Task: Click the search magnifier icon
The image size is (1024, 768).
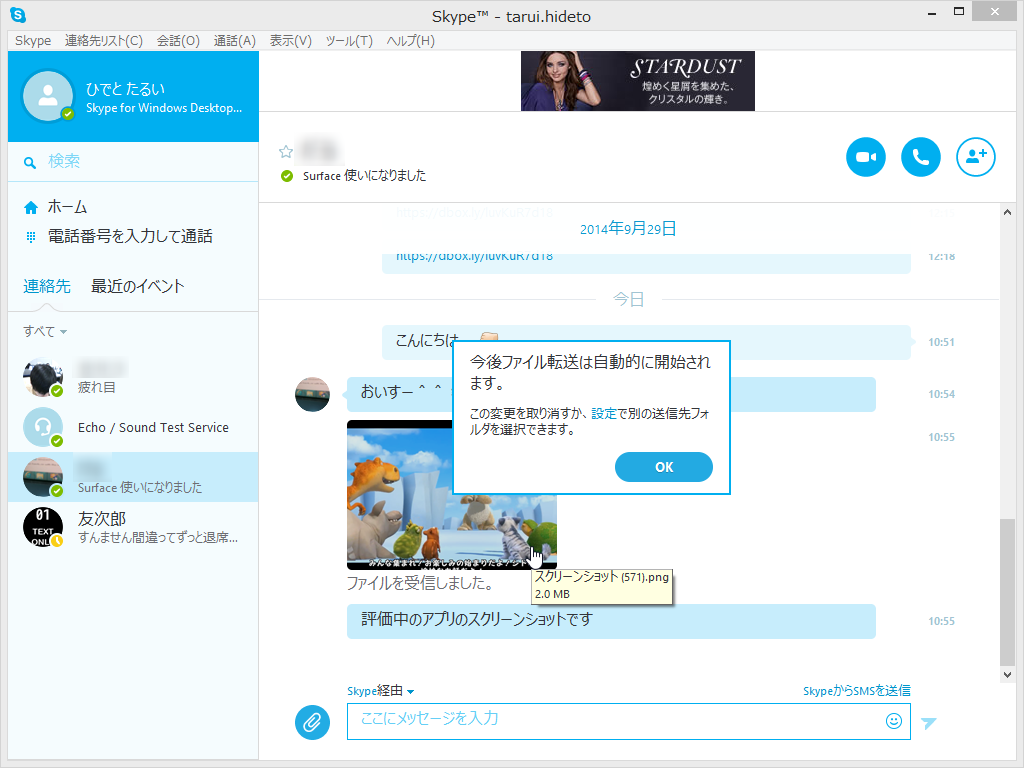Action: pos(29,163)
